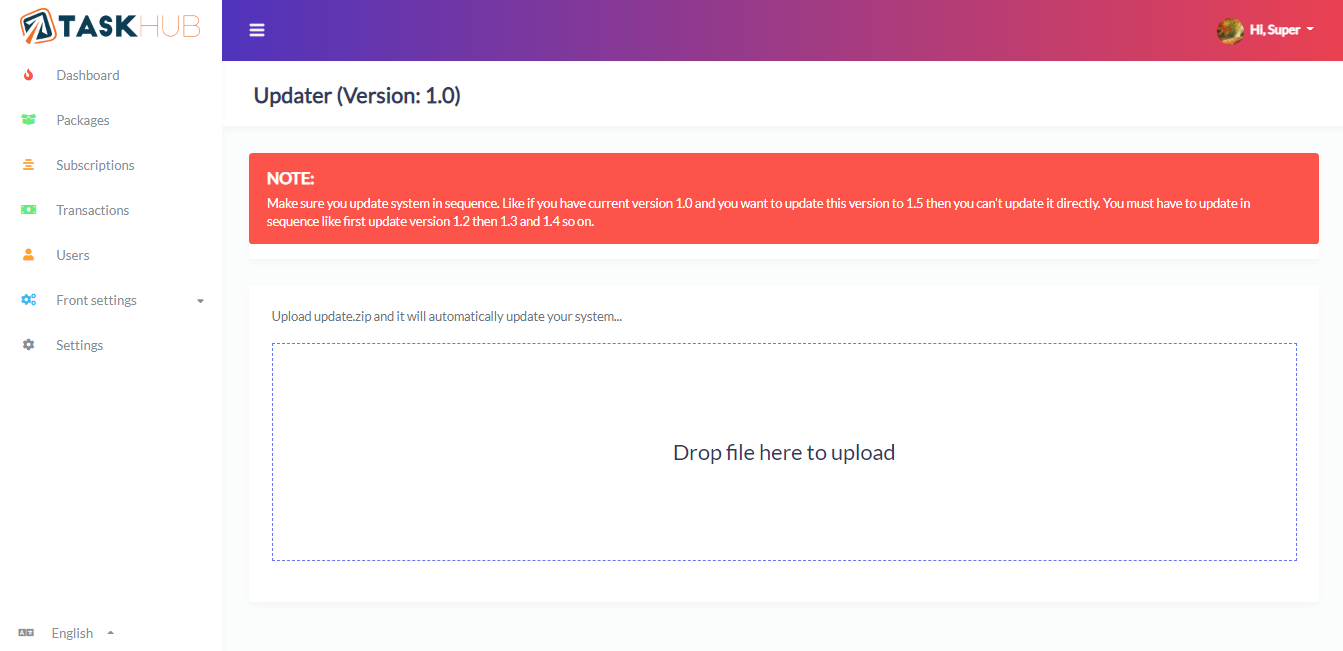This screenshot has width=1343, height=651.
Task: Click the Packages text link
Action: click(81, 119)
